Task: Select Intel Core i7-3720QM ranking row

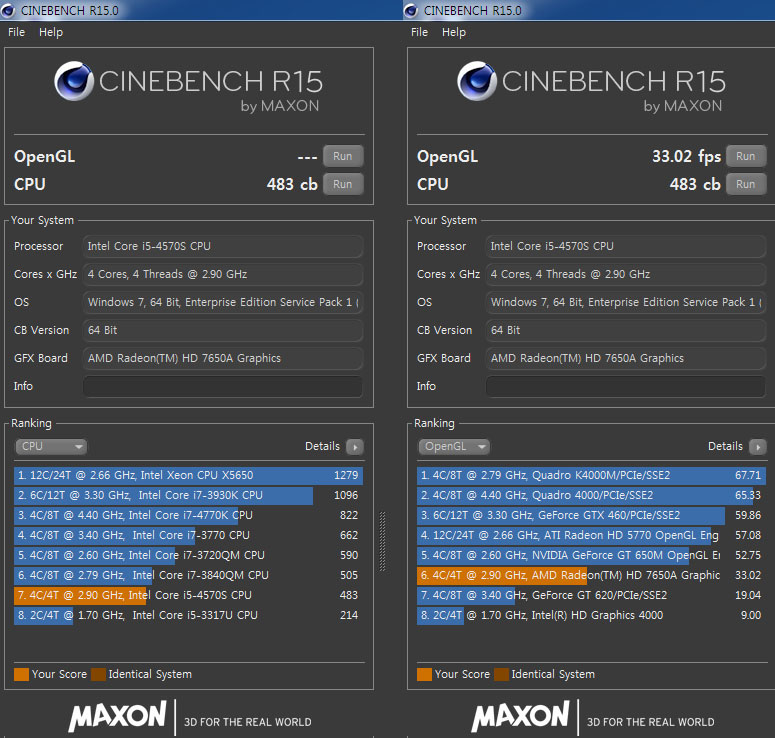Action: point(188,556)
